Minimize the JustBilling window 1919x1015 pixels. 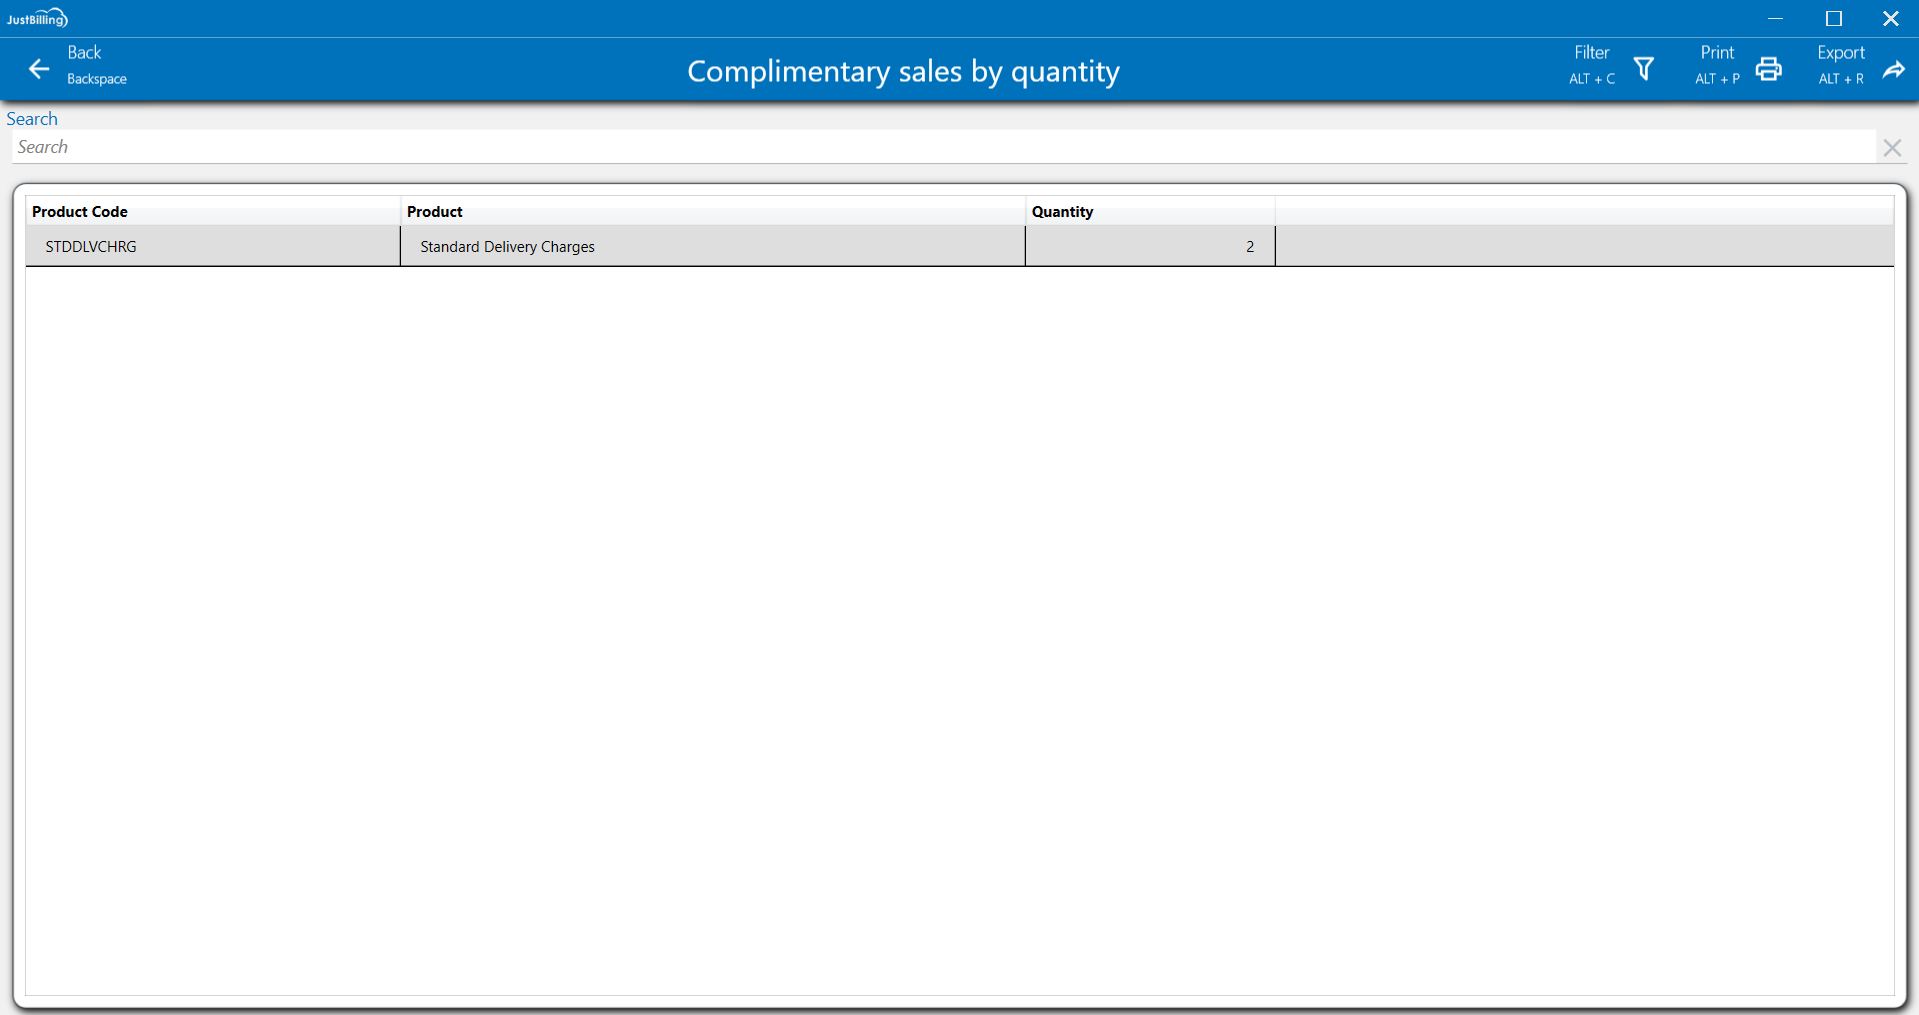tap(1775, 18)
